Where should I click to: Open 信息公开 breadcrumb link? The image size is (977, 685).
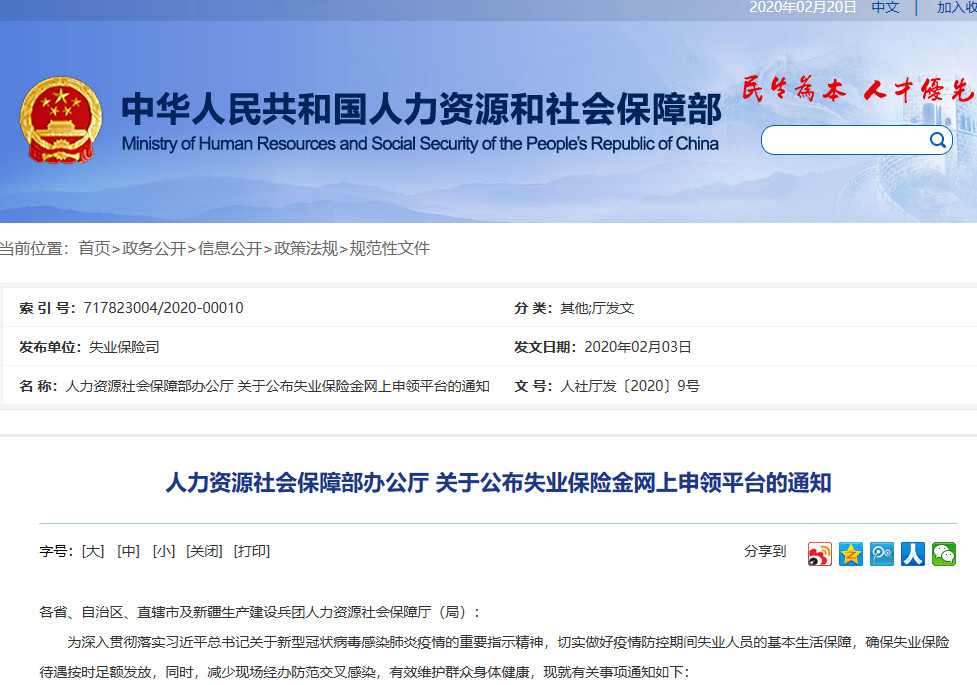[x=230, y=248]
